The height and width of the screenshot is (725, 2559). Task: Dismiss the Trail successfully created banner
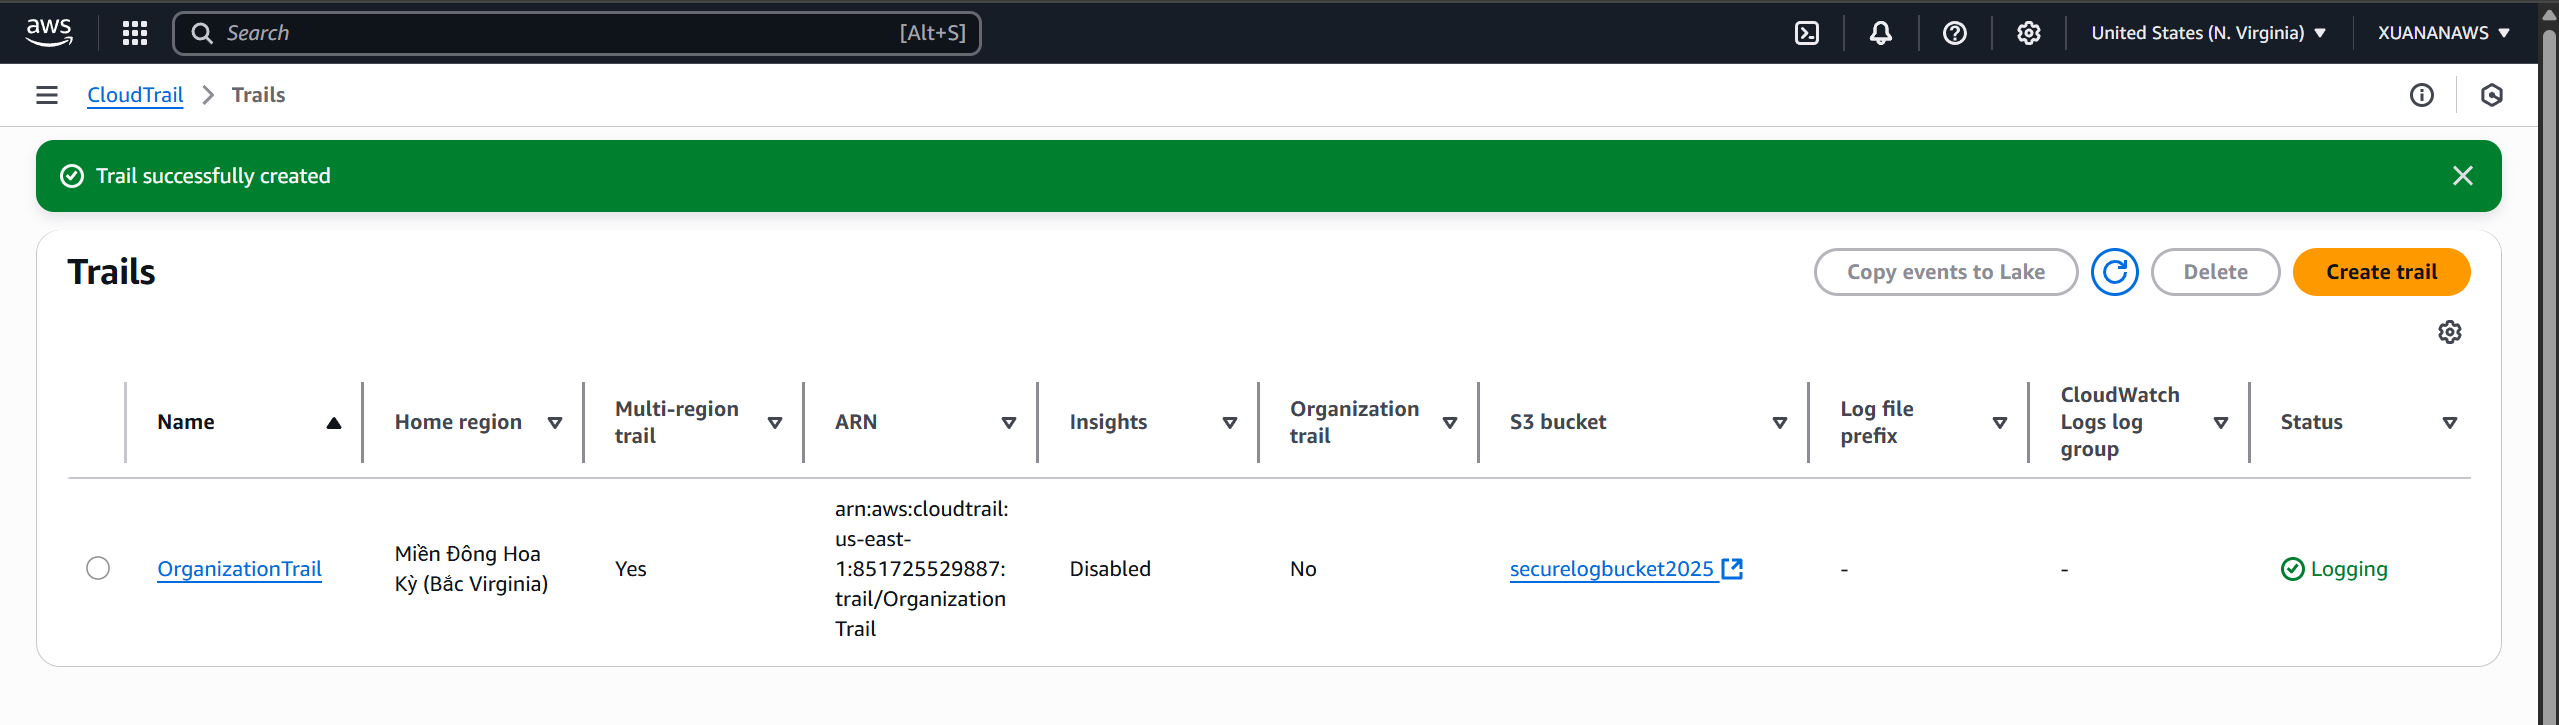pos(2462,176)
